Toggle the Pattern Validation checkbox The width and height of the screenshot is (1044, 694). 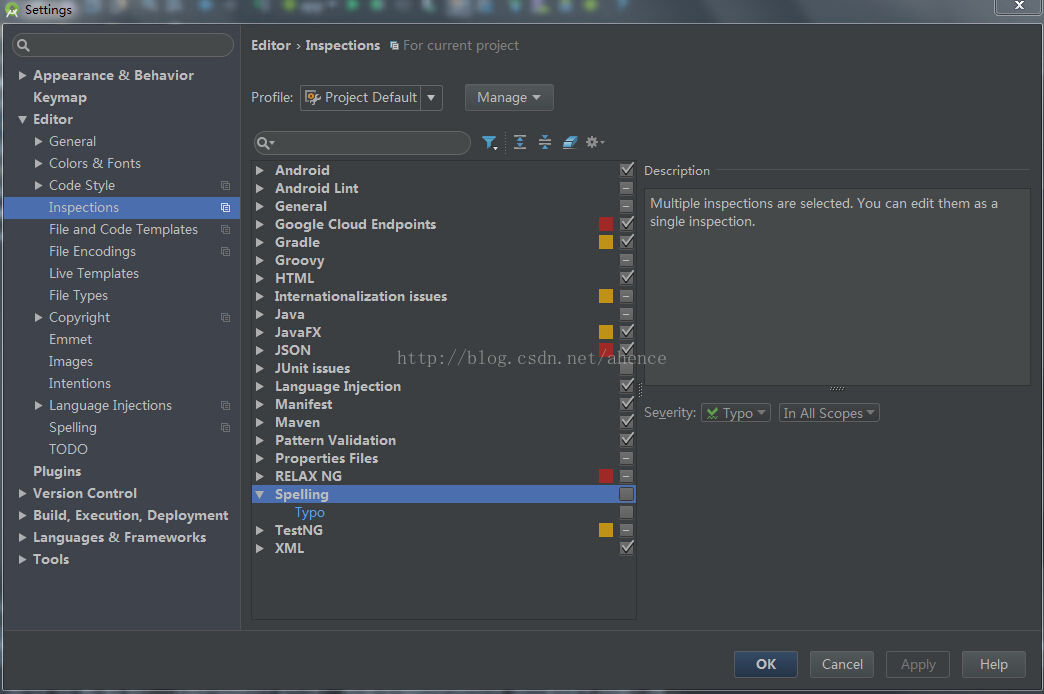[x=627, y=440]
